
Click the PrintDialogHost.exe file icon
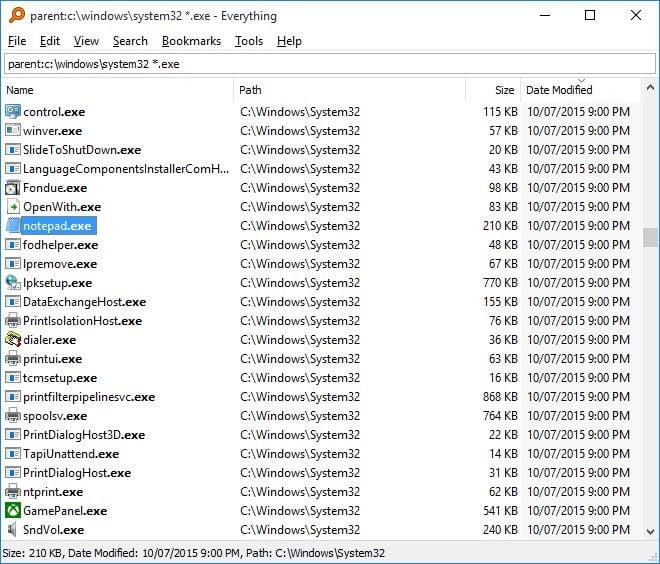(13, 473)
